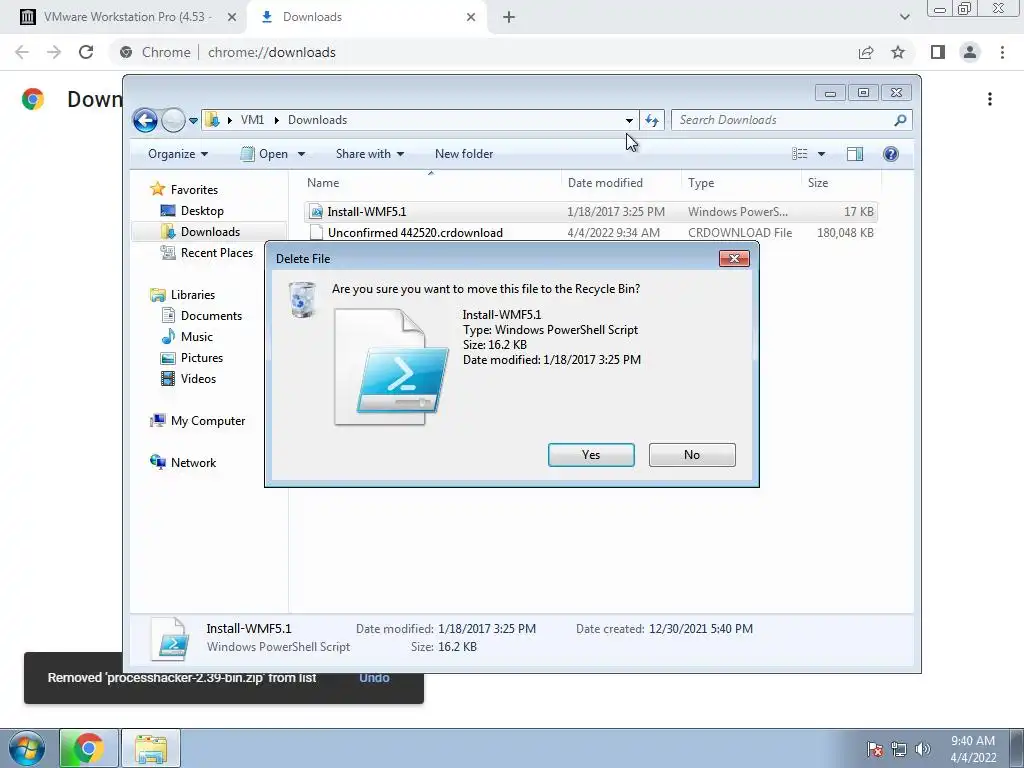Sort by Name column header
This screenshot has width=1024, height=768.
431,183
